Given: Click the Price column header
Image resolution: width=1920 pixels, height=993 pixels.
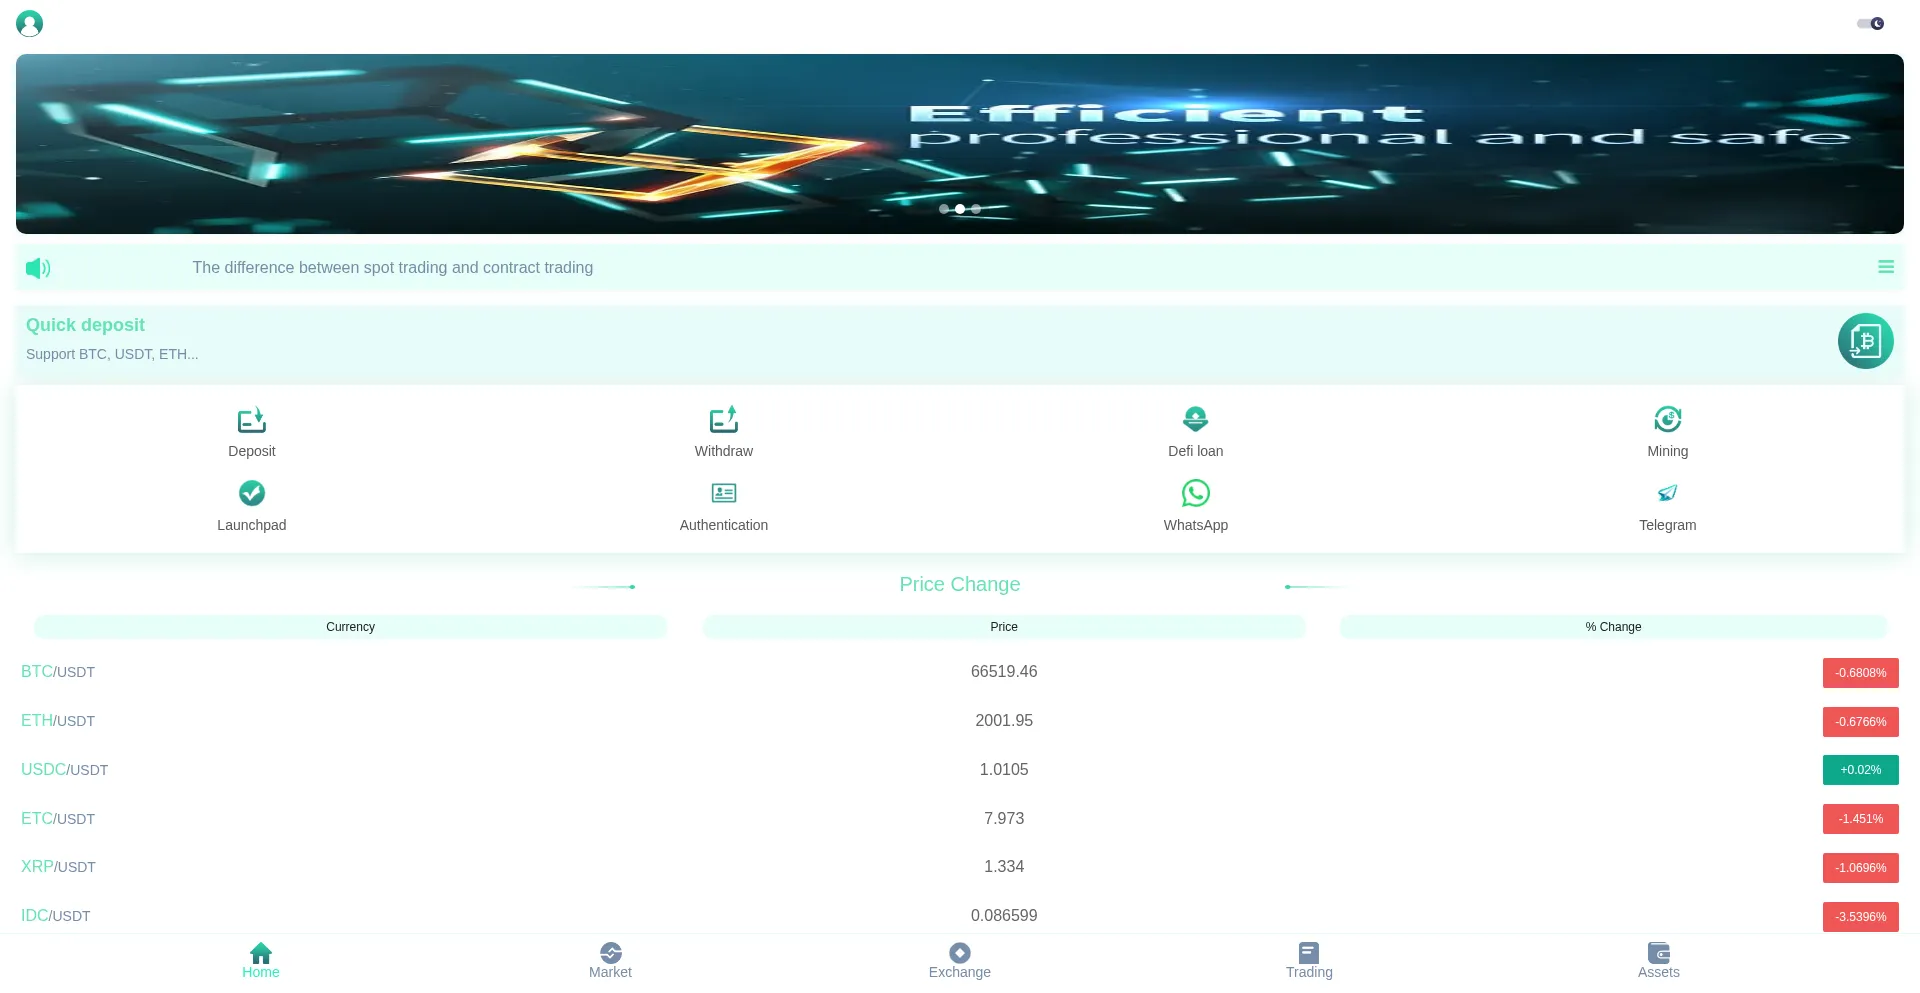Looking at the screenshot, I should [1004, 627].
